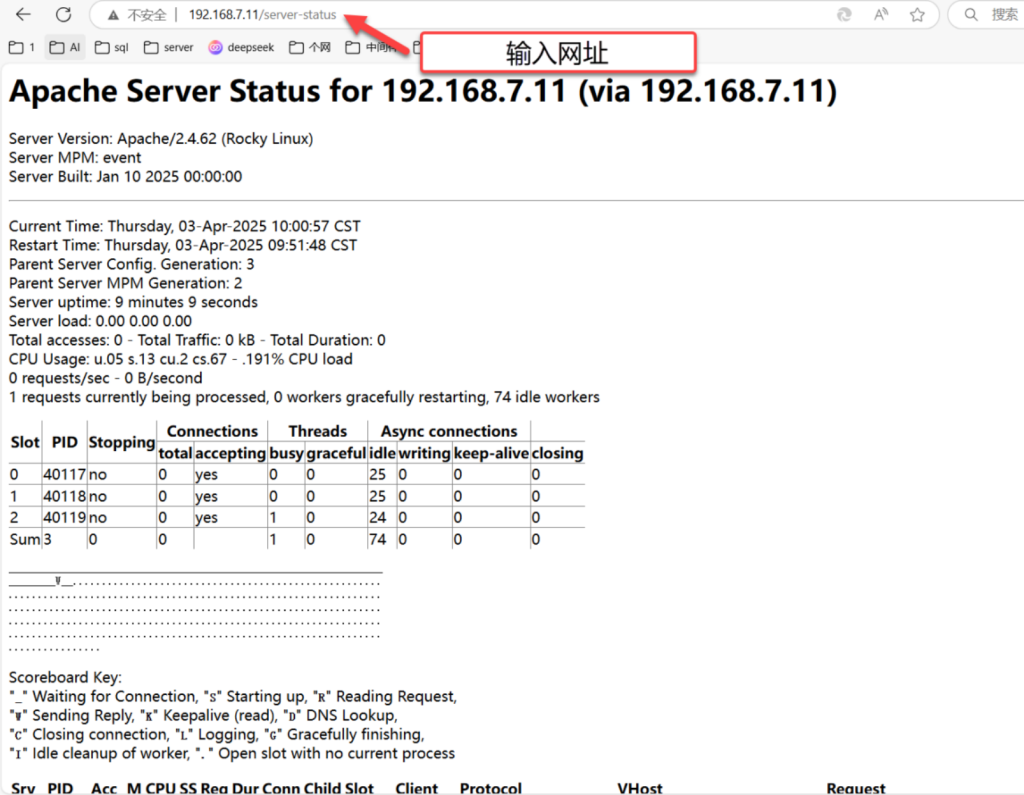The image size is (1024, 795).
Task: Click the Apache Server Status heading
Action: pos(422,91)
